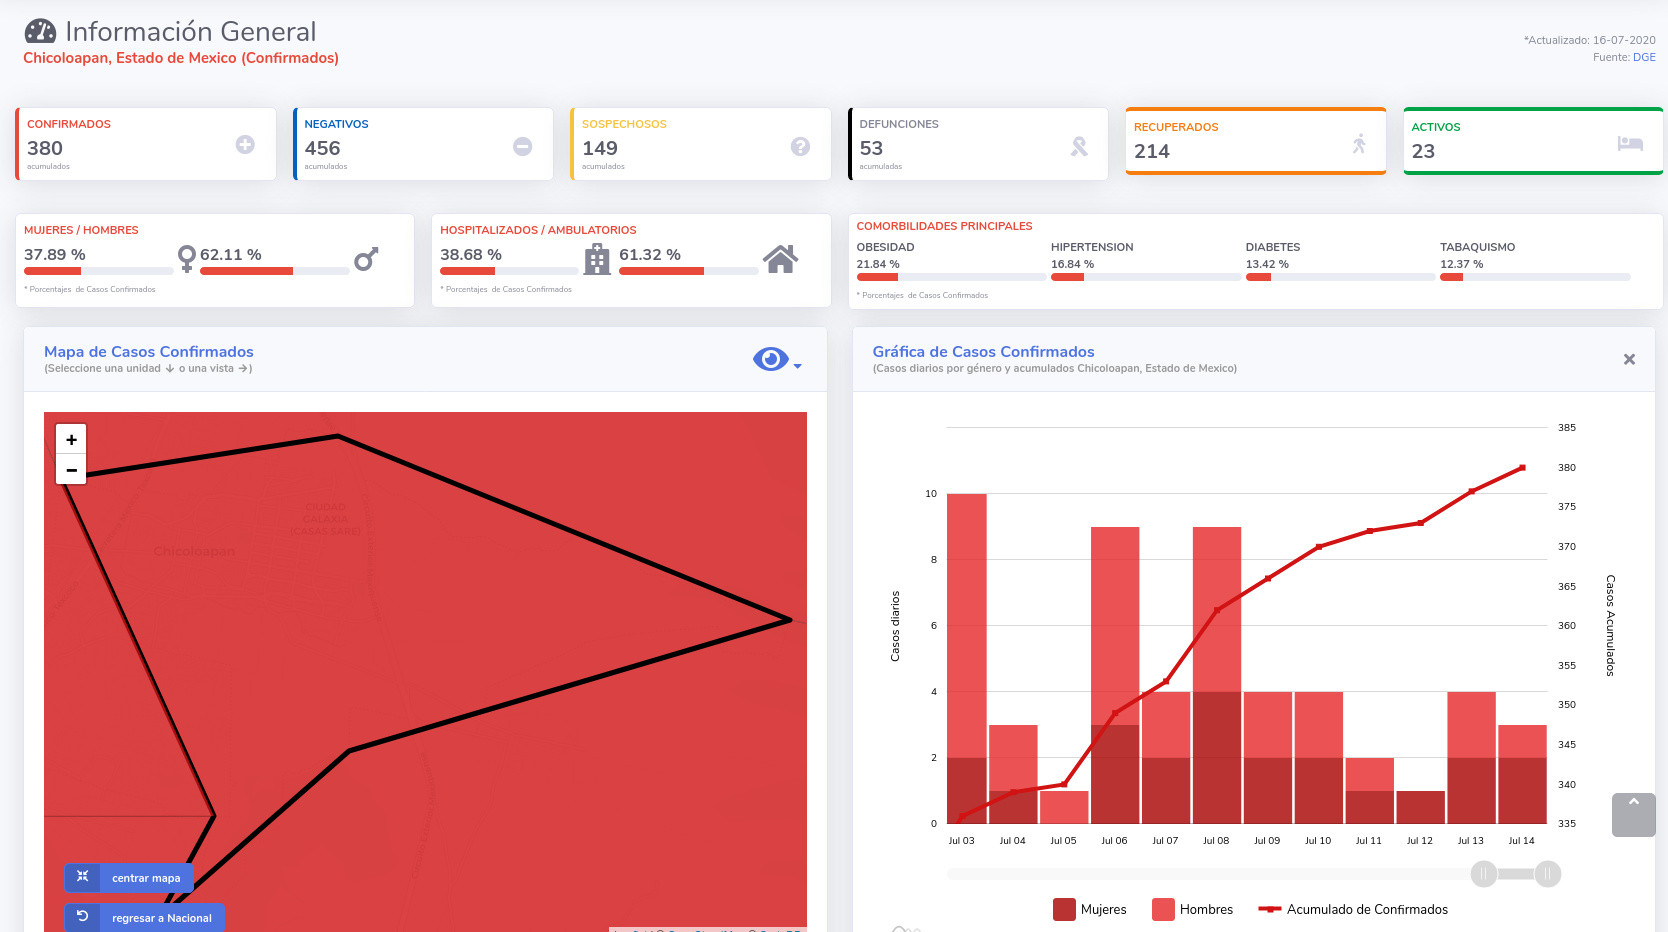Click the Mapa de Casos Confirmados title
The image size is (1668, 932).
(149, 352)
